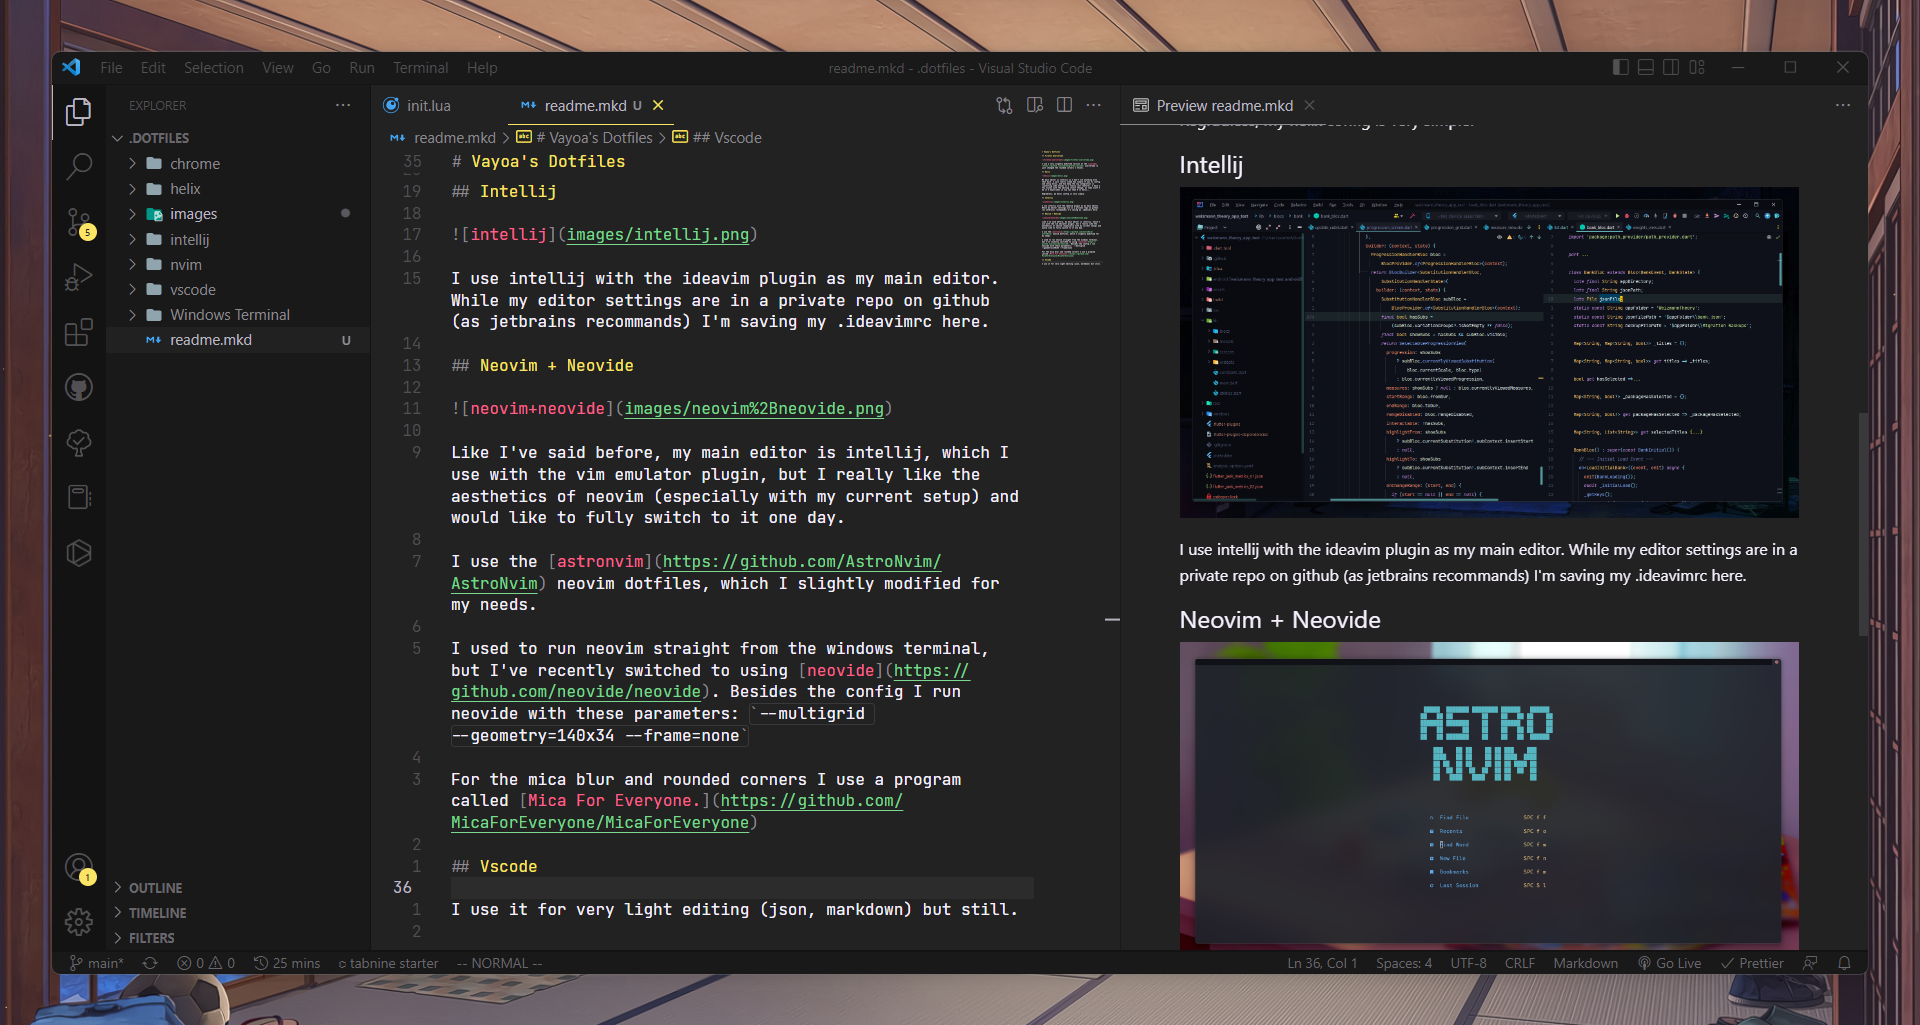Open Customize Layout in title bar
This screenshot has width=1920, height=1025.
(1697, 67)
